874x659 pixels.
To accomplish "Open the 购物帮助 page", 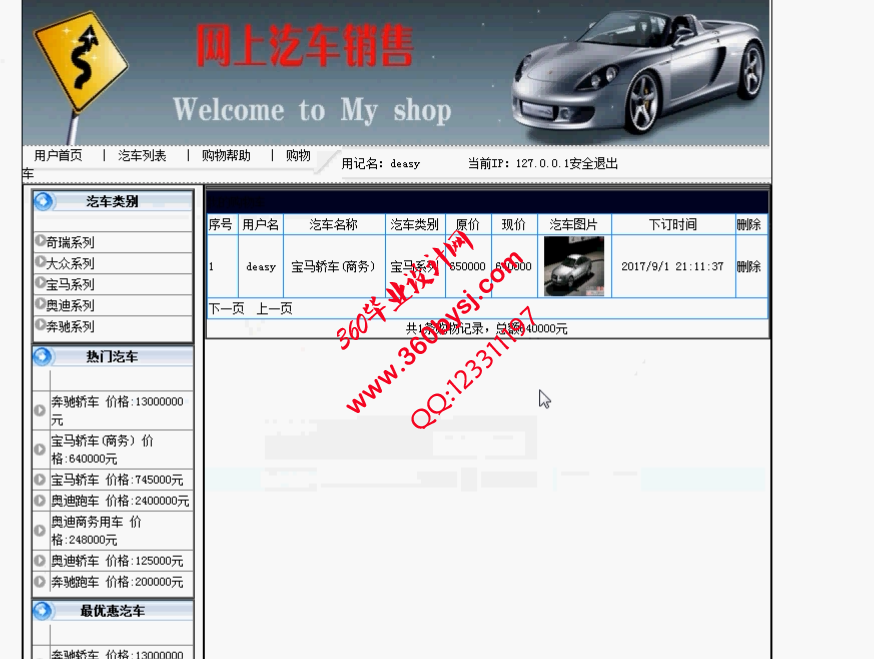I will point(226,156).
